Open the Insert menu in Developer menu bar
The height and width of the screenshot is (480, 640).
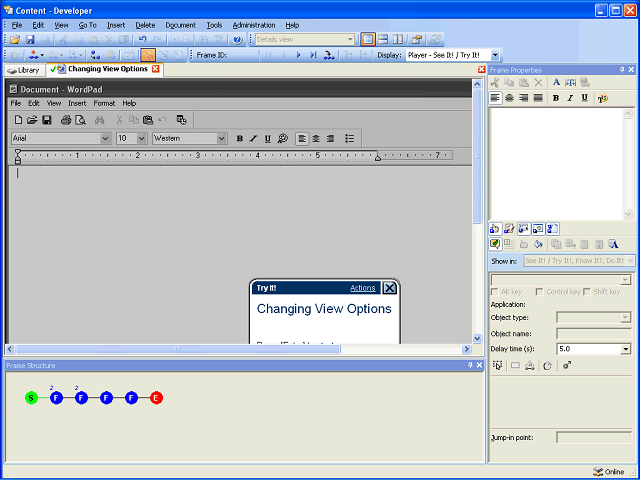(116, 25)
